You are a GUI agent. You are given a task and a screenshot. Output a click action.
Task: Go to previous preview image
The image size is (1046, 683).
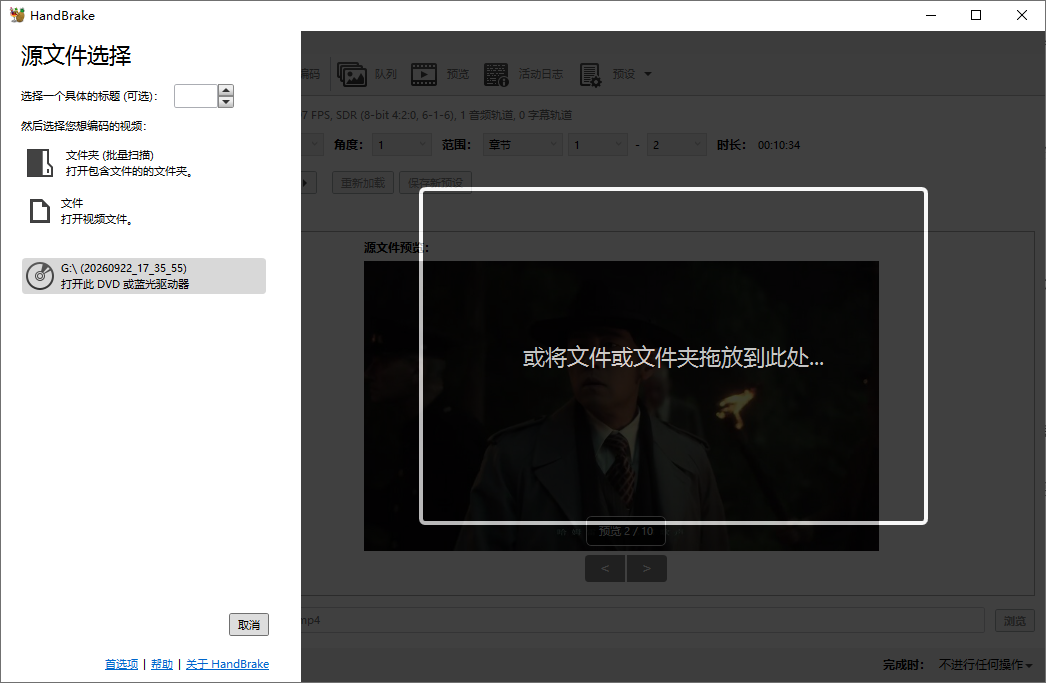click(x=605, y=568)
